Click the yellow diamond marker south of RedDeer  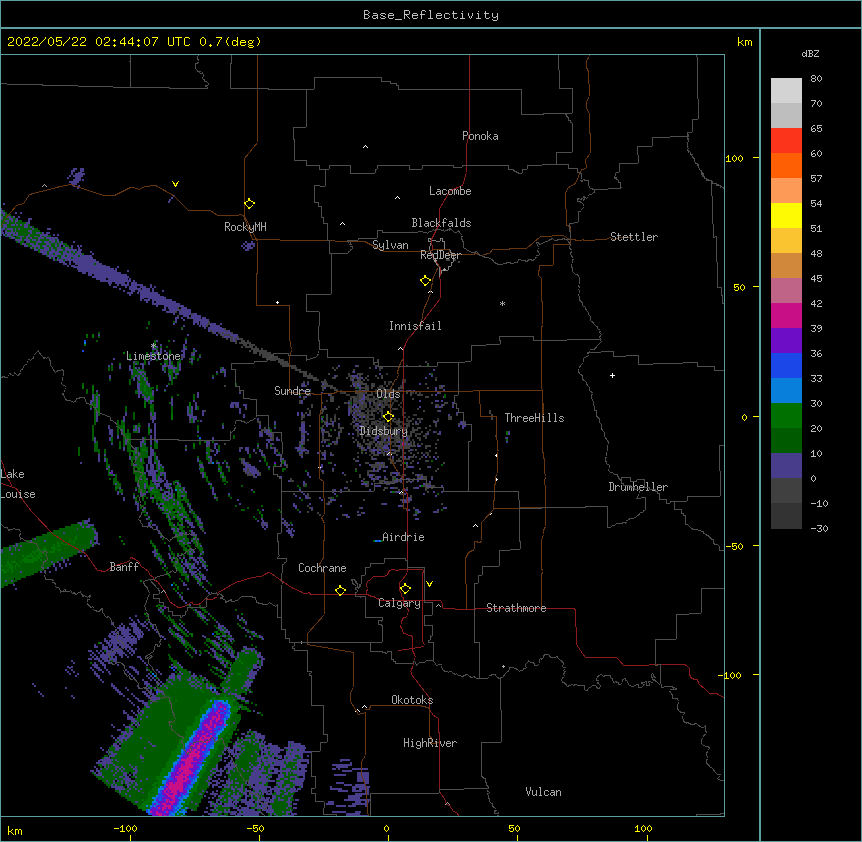[x=425, y=280]
